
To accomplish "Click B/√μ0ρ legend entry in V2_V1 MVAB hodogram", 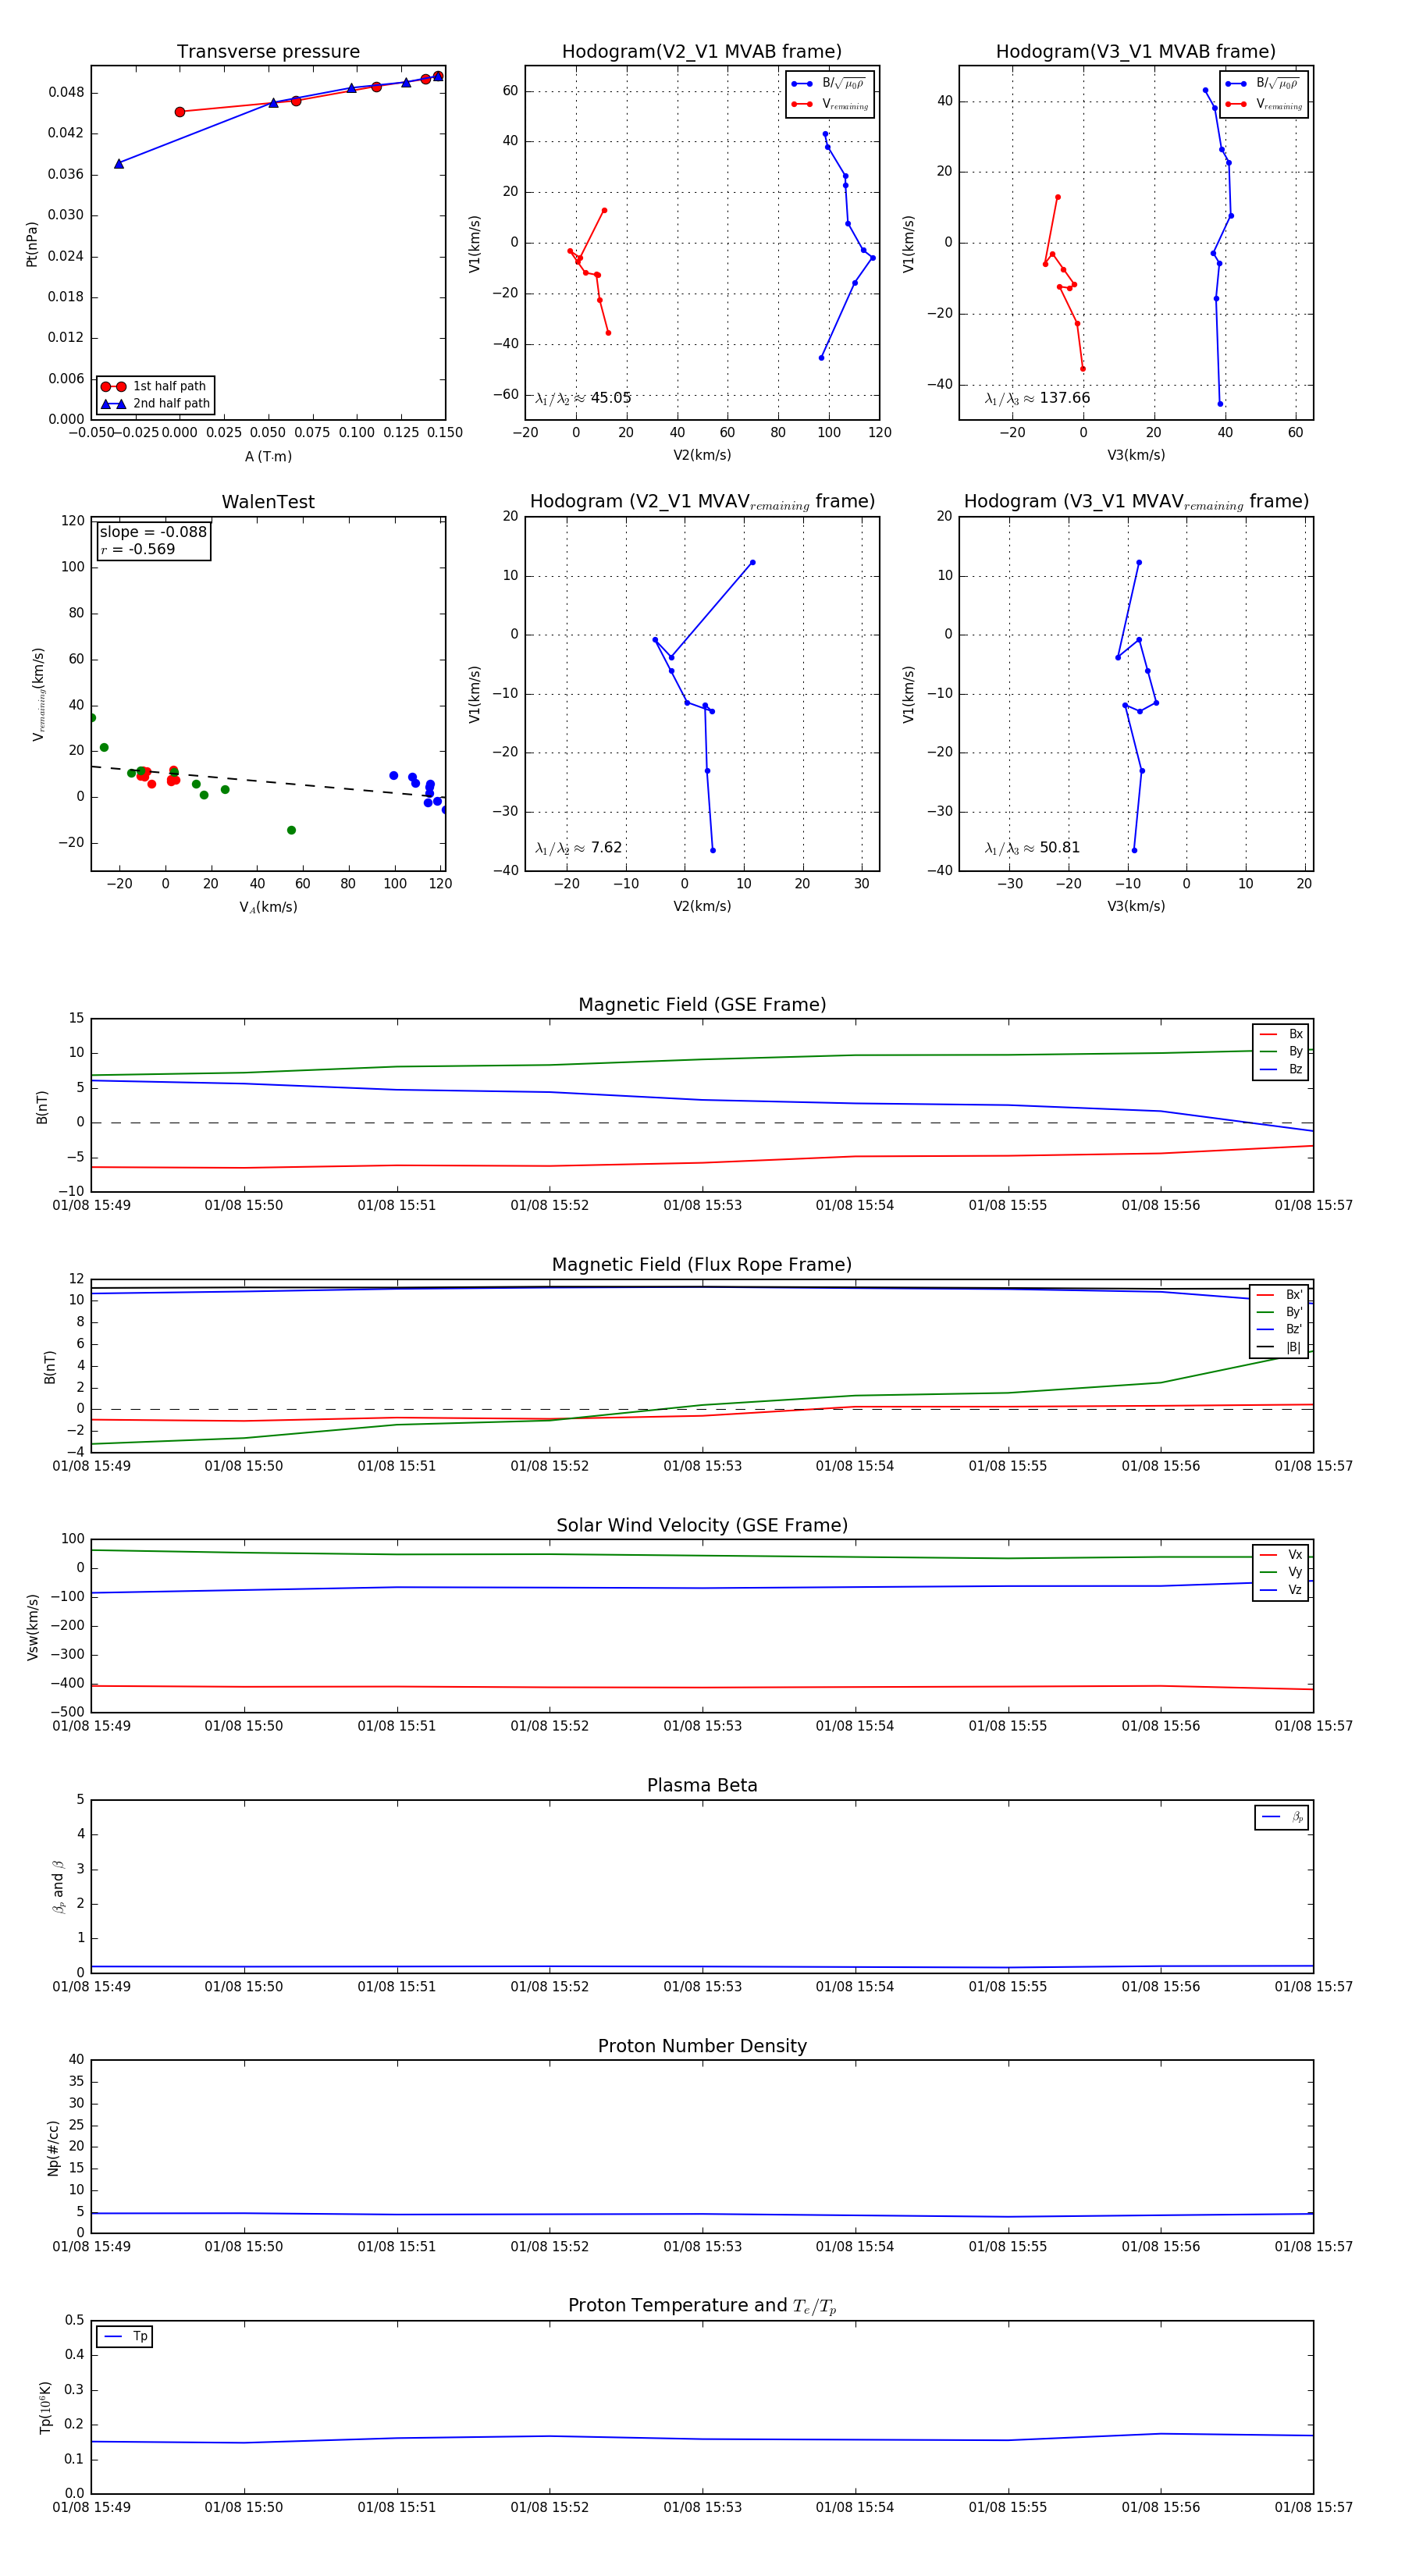I will pos(829,84).
